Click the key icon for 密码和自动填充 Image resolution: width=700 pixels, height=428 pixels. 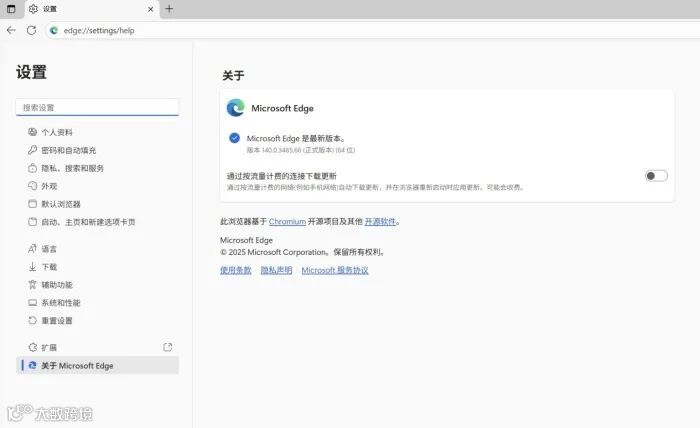point(32,150)
